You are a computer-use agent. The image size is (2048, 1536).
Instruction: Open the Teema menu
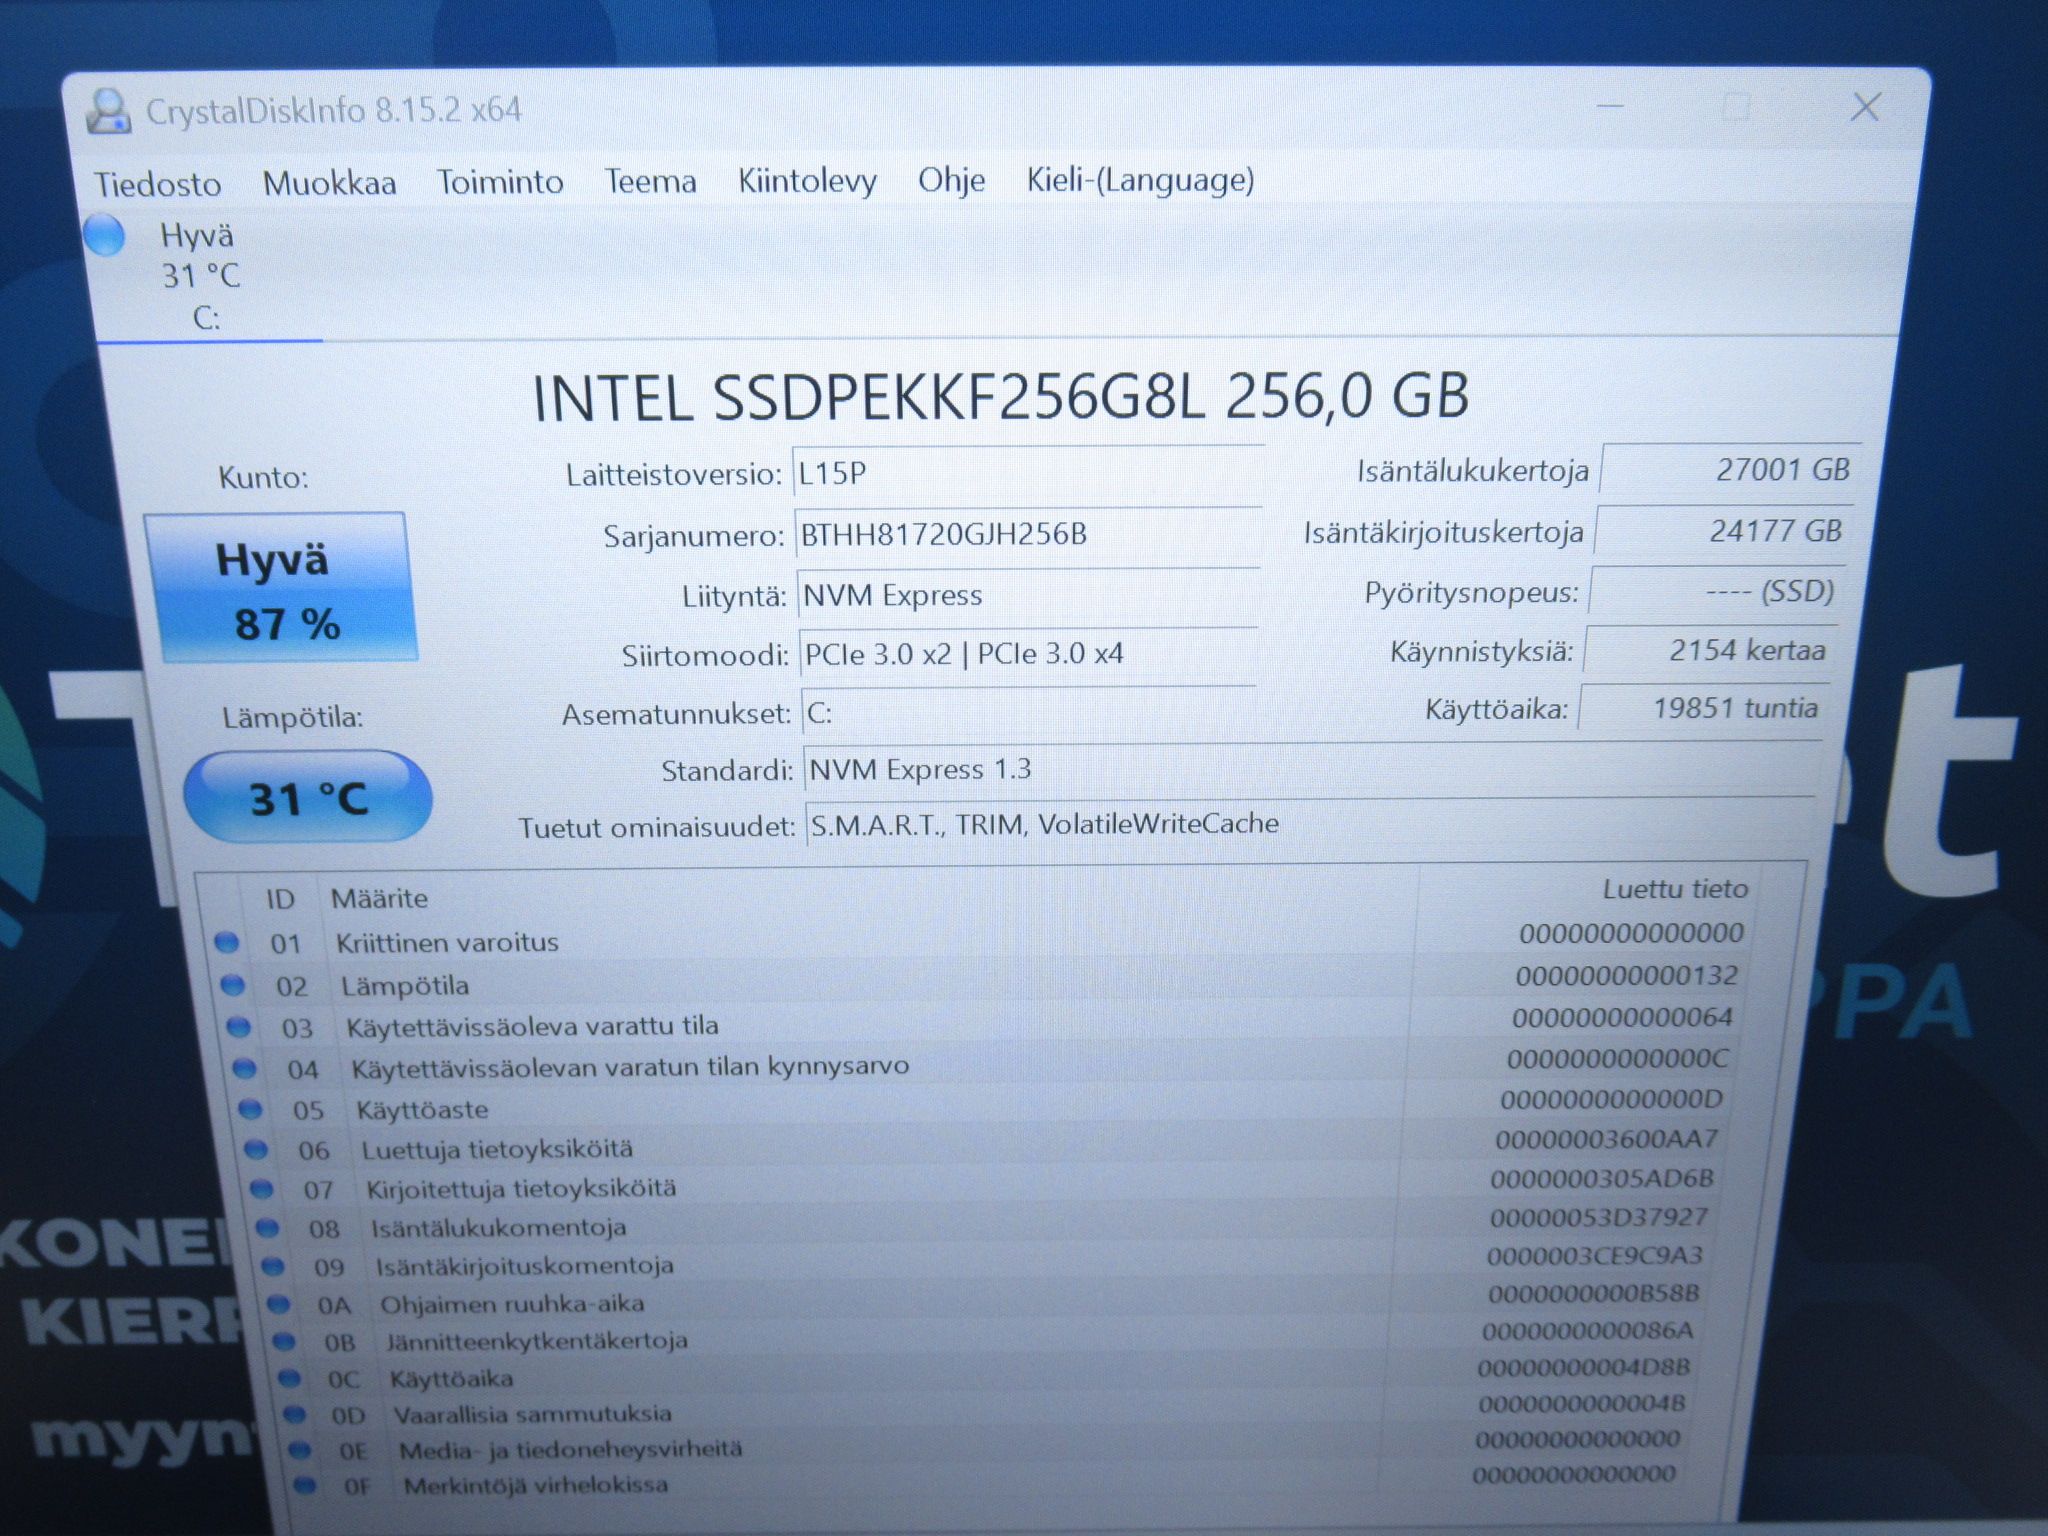650,182
